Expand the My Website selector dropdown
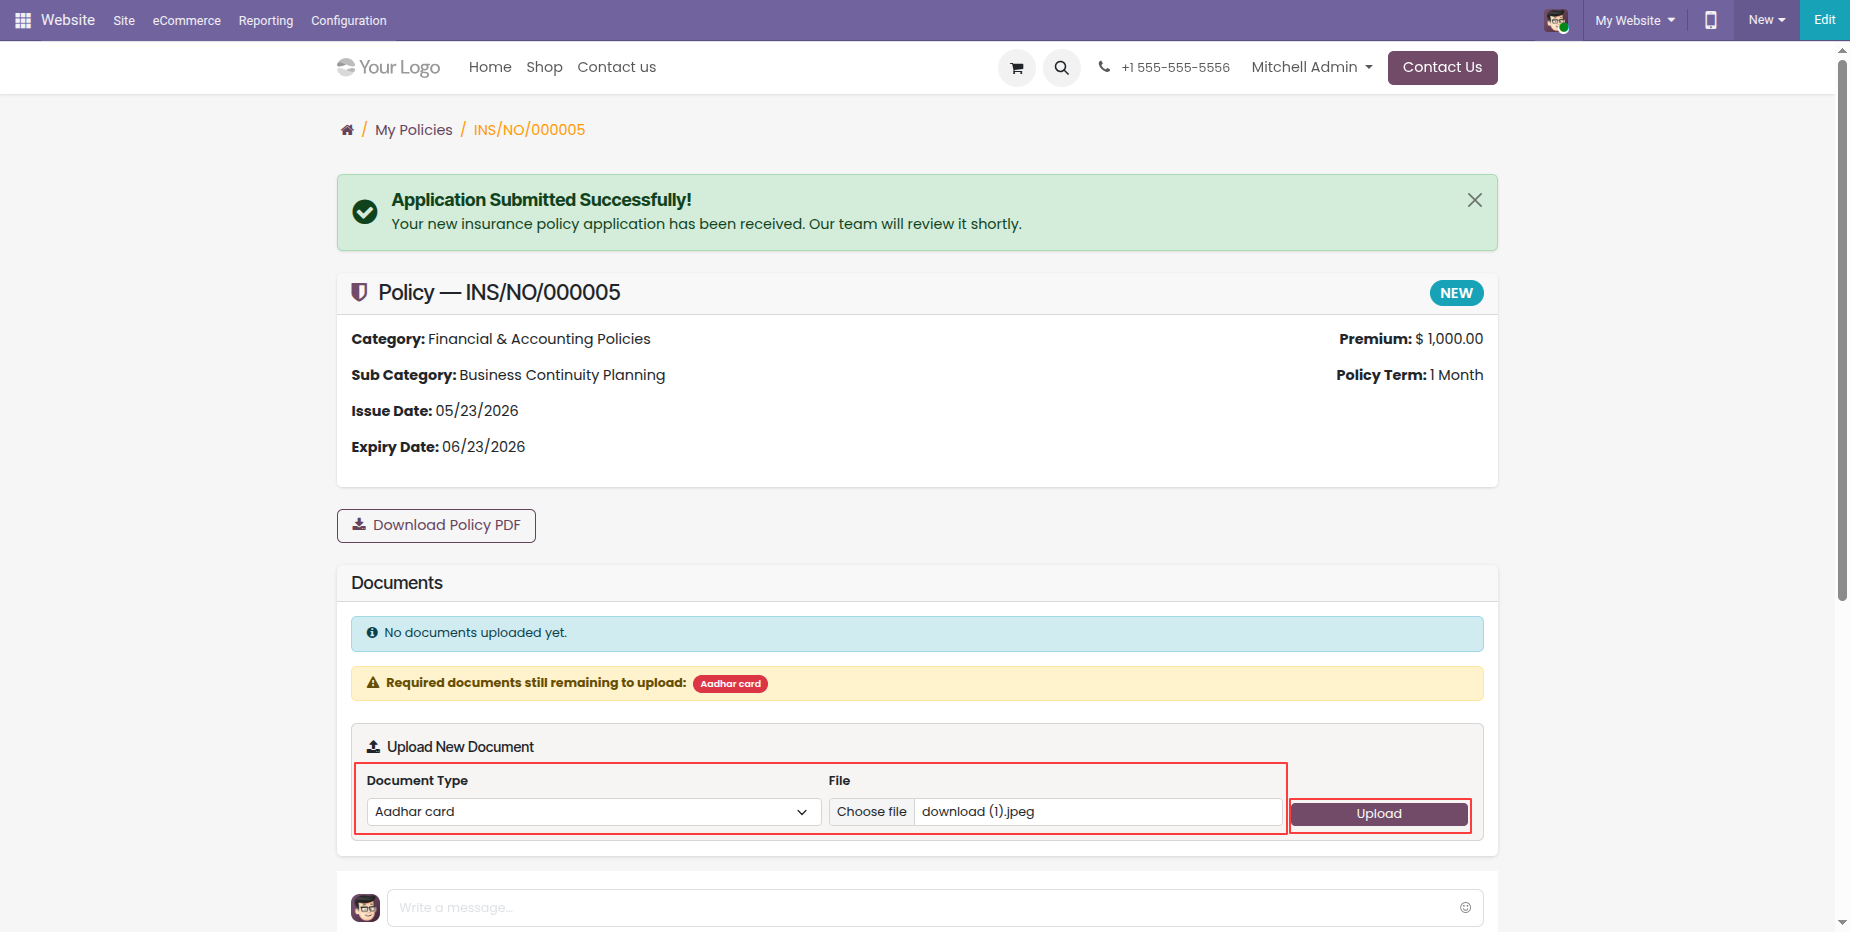The image size is (1850, 932). tap(1635, 20)
